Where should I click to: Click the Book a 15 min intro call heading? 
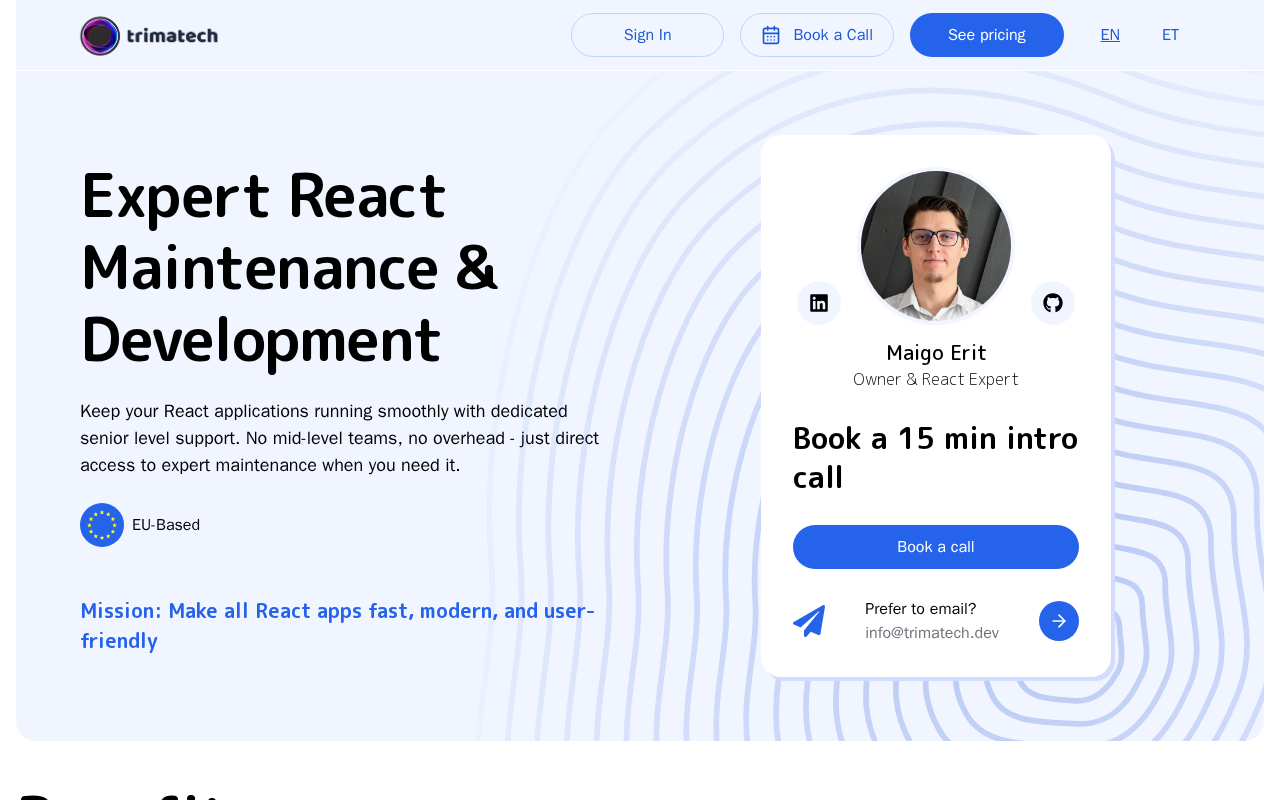point(936,458)
